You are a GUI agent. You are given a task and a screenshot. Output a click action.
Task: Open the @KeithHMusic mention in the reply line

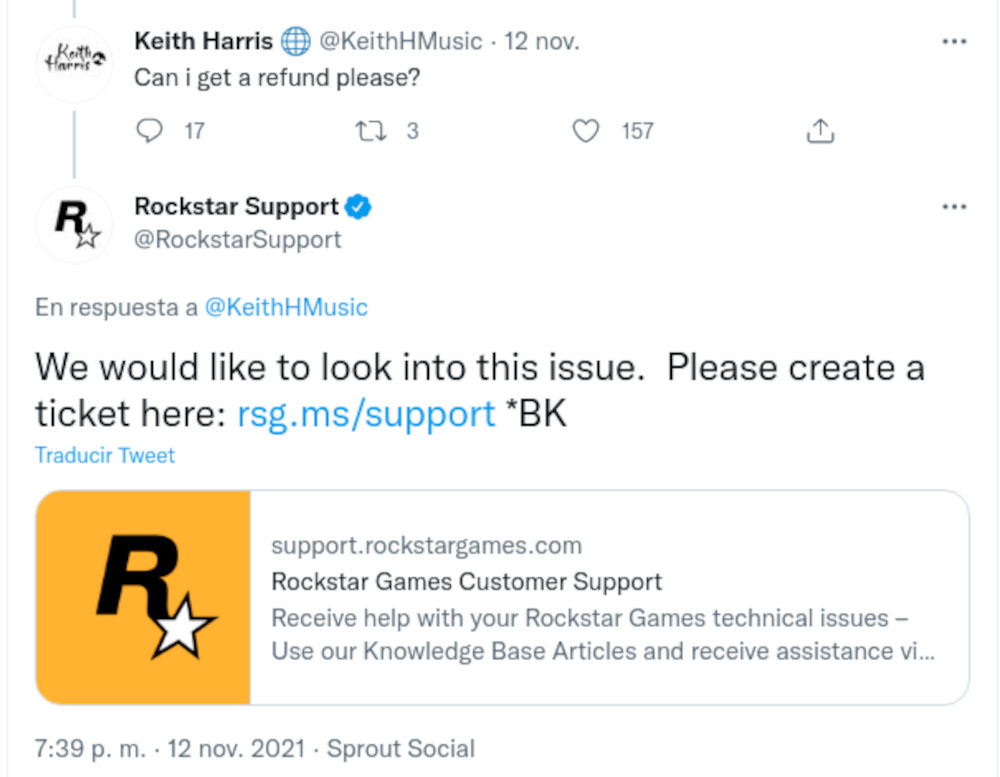pos(286,308)
